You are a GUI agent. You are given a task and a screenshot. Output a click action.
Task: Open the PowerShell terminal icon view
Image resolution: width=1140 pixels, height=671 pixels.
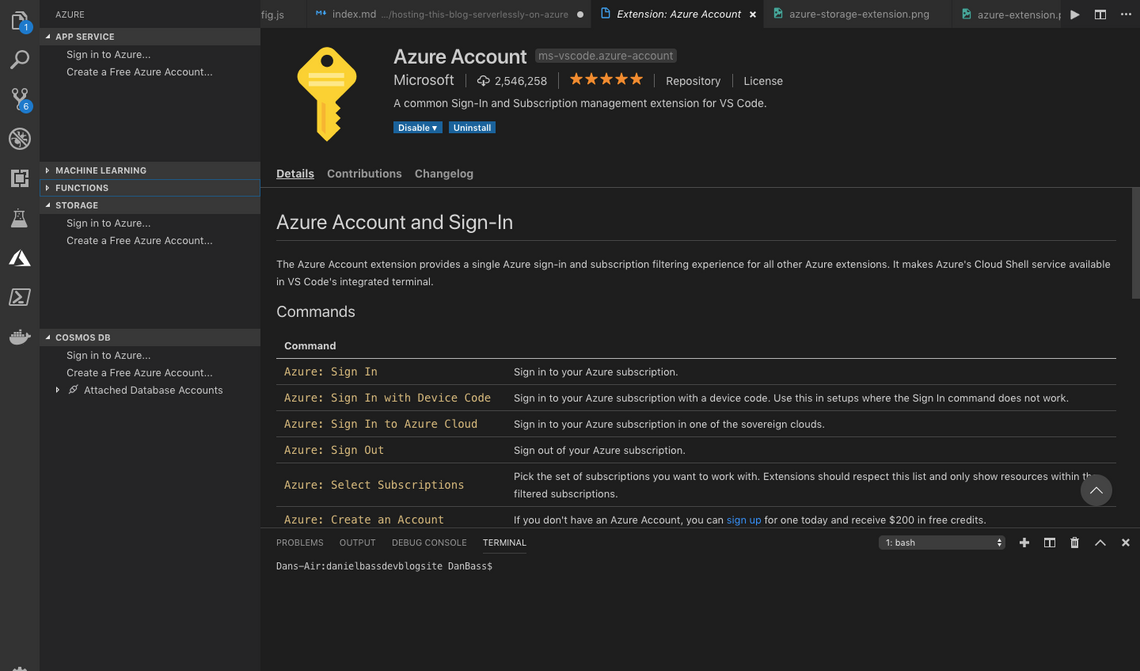coord(20,297)
